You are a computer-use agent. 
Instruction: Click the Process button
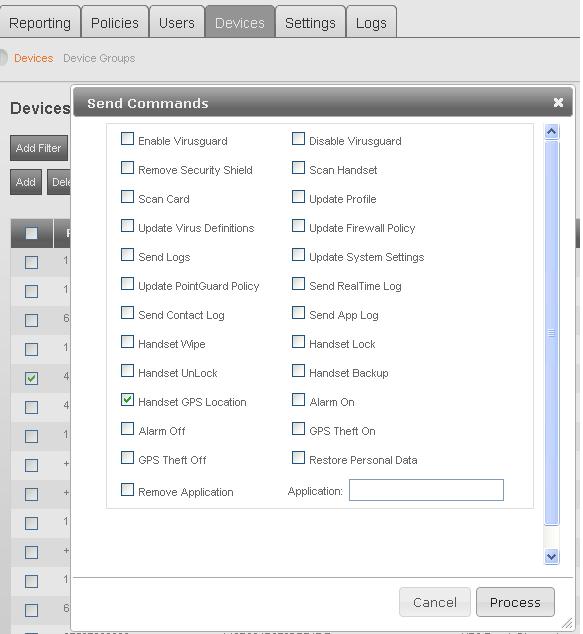515,602
